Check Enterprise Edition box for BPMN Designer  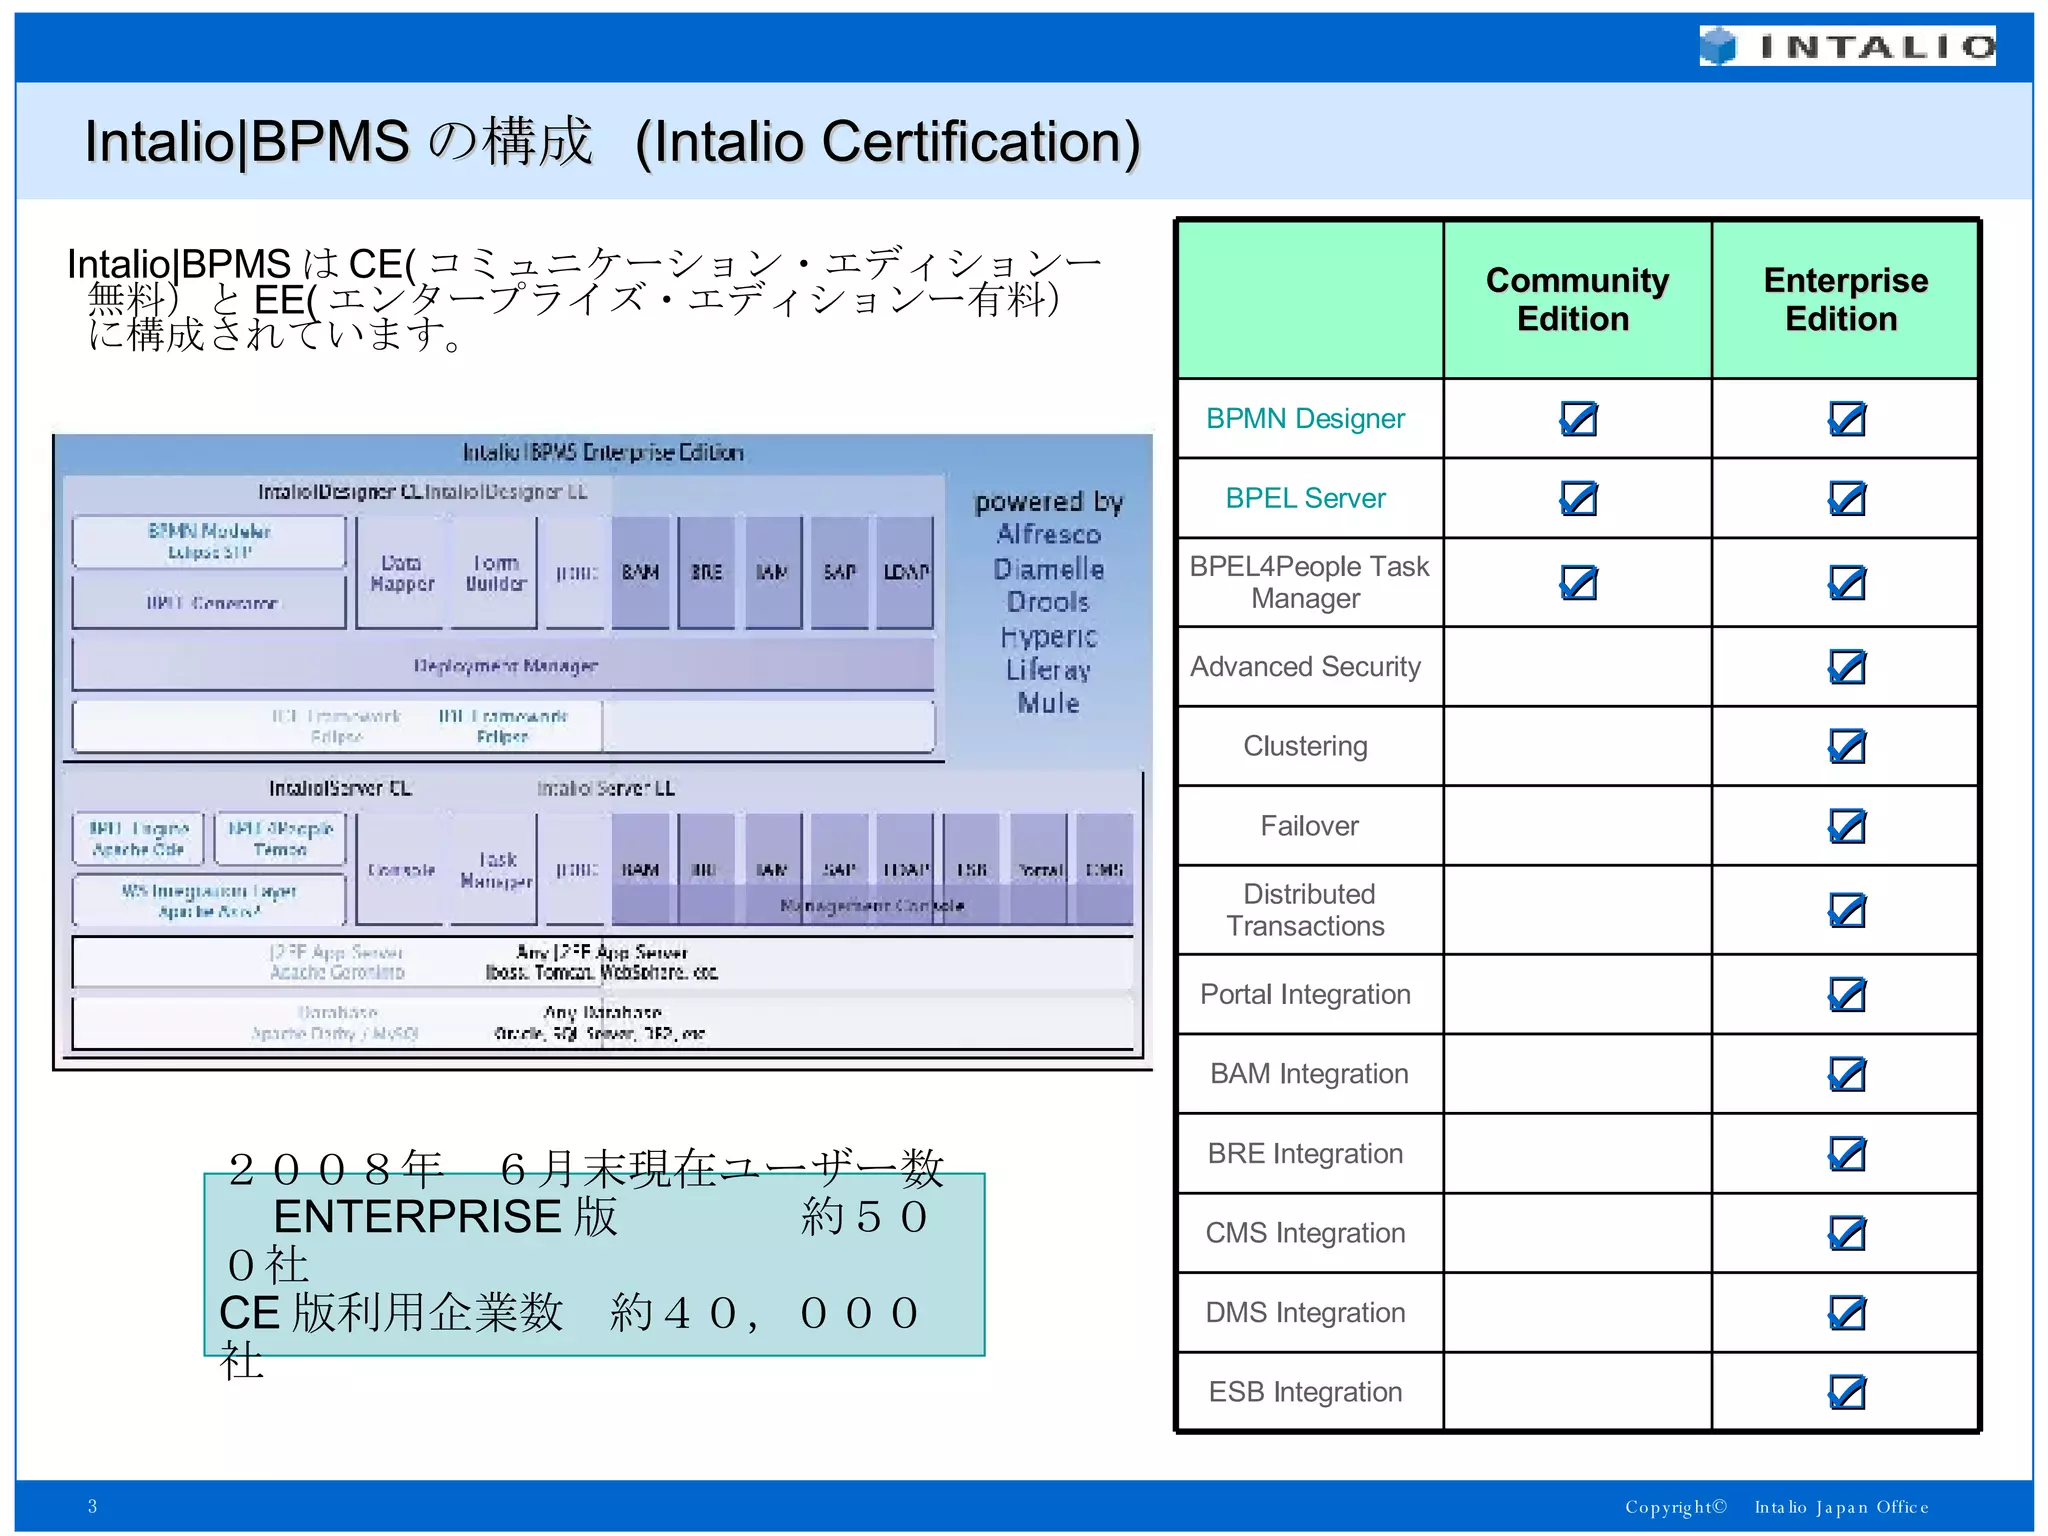pyautogui.click(x=1846, y=419)
